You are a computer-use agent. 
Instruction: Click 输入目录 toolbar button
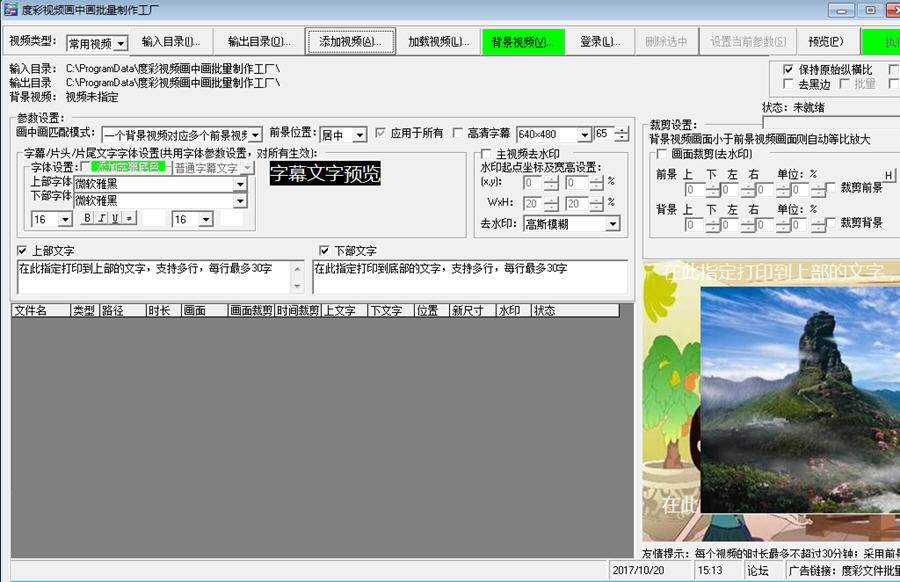[x=171, y=41]
